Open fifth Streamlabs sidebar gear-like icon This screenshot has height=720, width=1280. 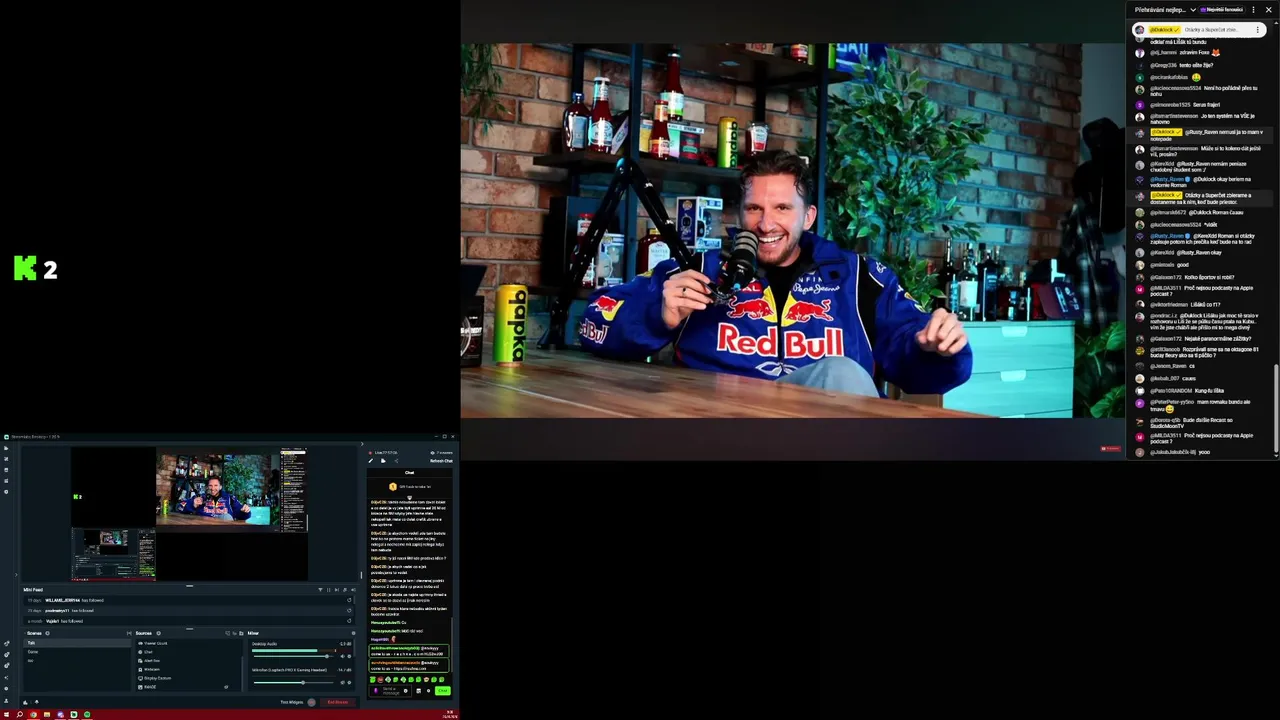(x=6, y=492)
